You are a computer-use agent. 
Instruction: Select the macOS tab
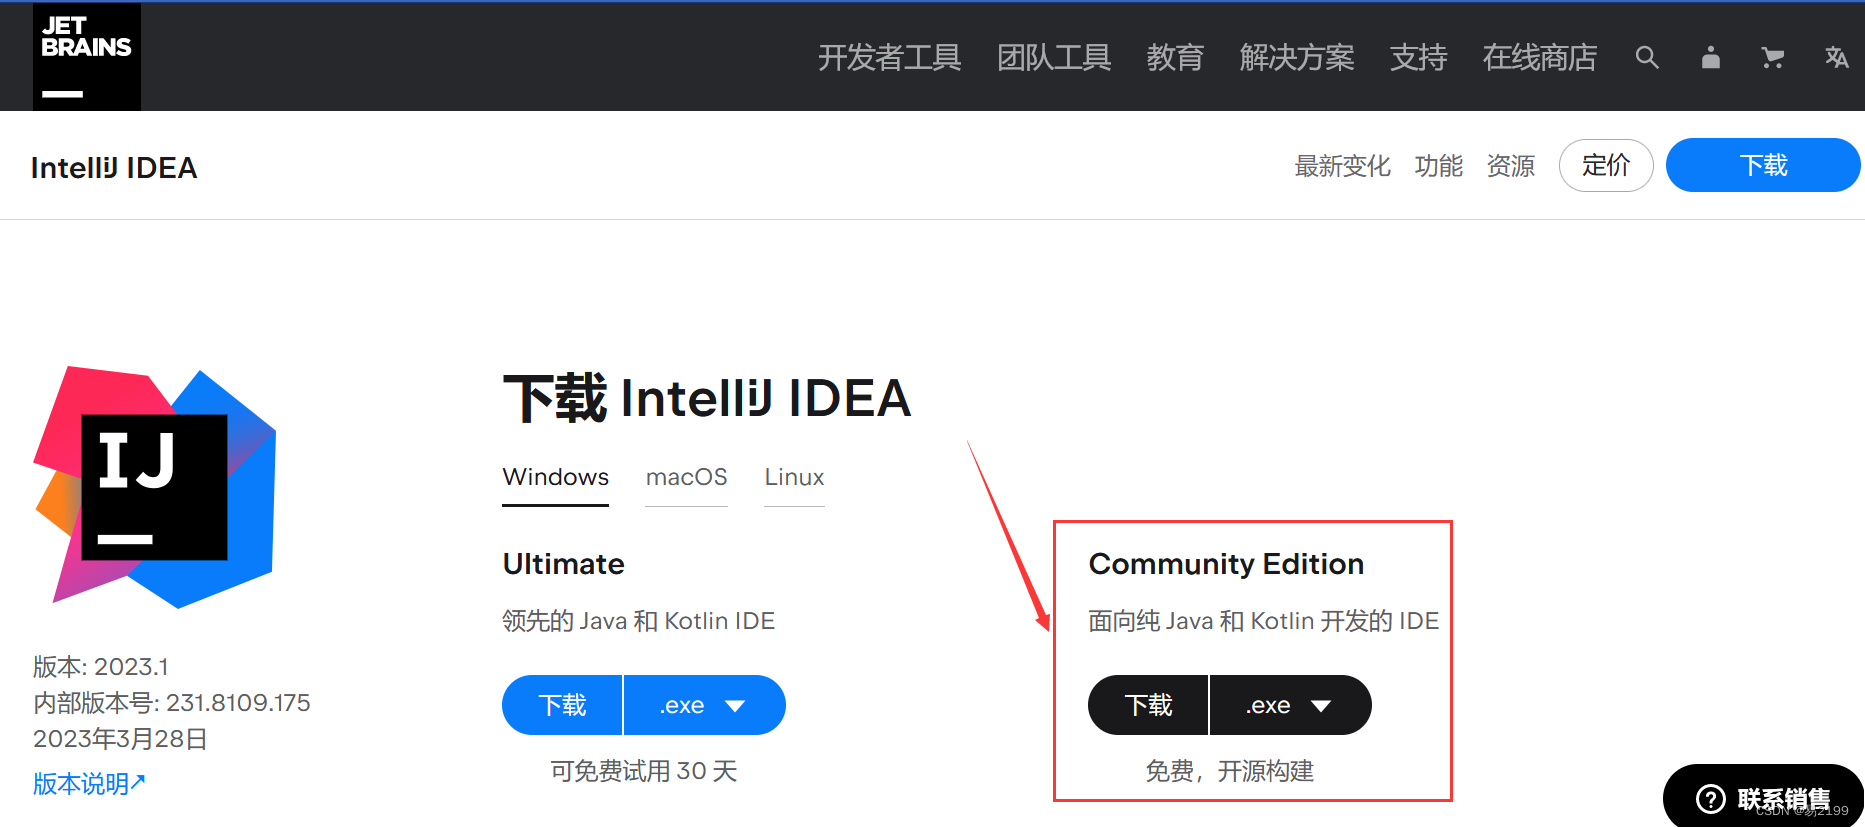click(687, 478)
